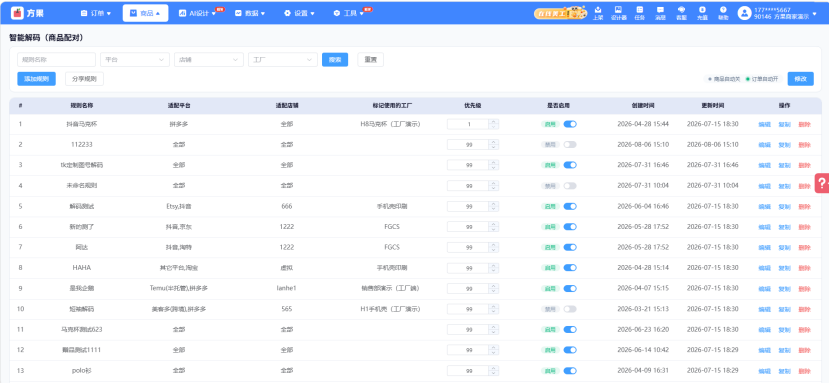Toggle the 马克杯测试623 rule switch
This screenshot has height=383, width=829.
pos(570,330)
